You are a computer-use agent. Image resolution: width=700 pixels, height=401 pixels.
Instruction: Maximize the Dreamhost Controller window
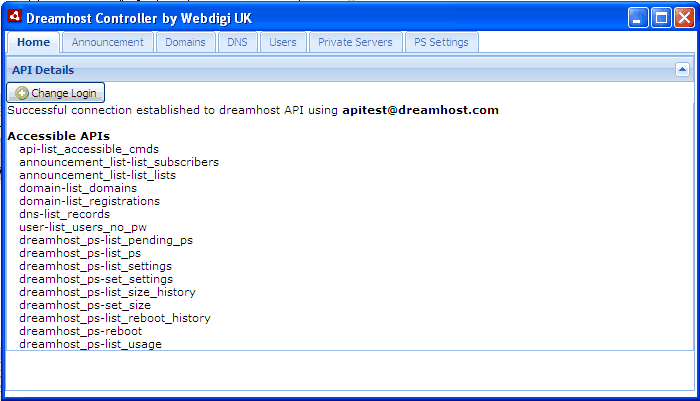[x=661, y=18]
